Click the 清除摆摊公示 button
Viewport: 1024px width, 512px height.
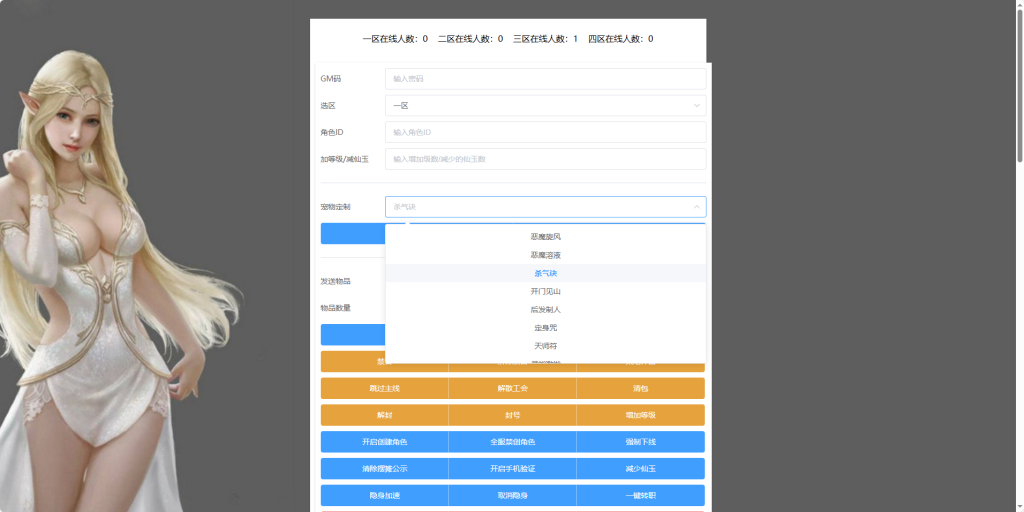[385, 469]
